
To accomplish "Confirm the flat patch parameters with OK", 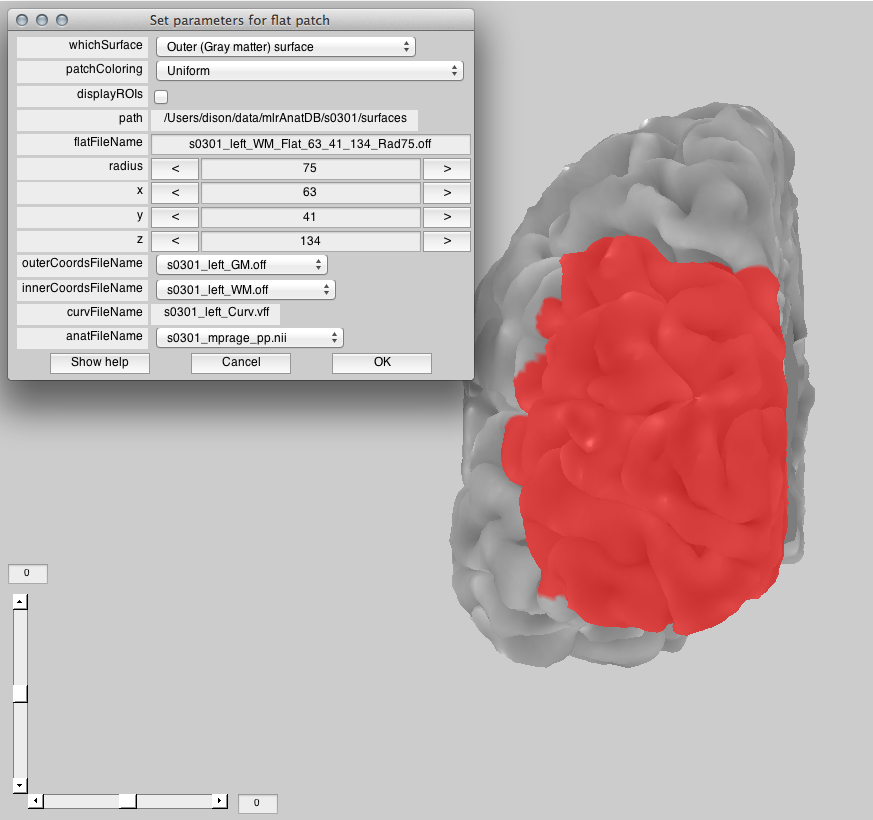I will 382,363.
